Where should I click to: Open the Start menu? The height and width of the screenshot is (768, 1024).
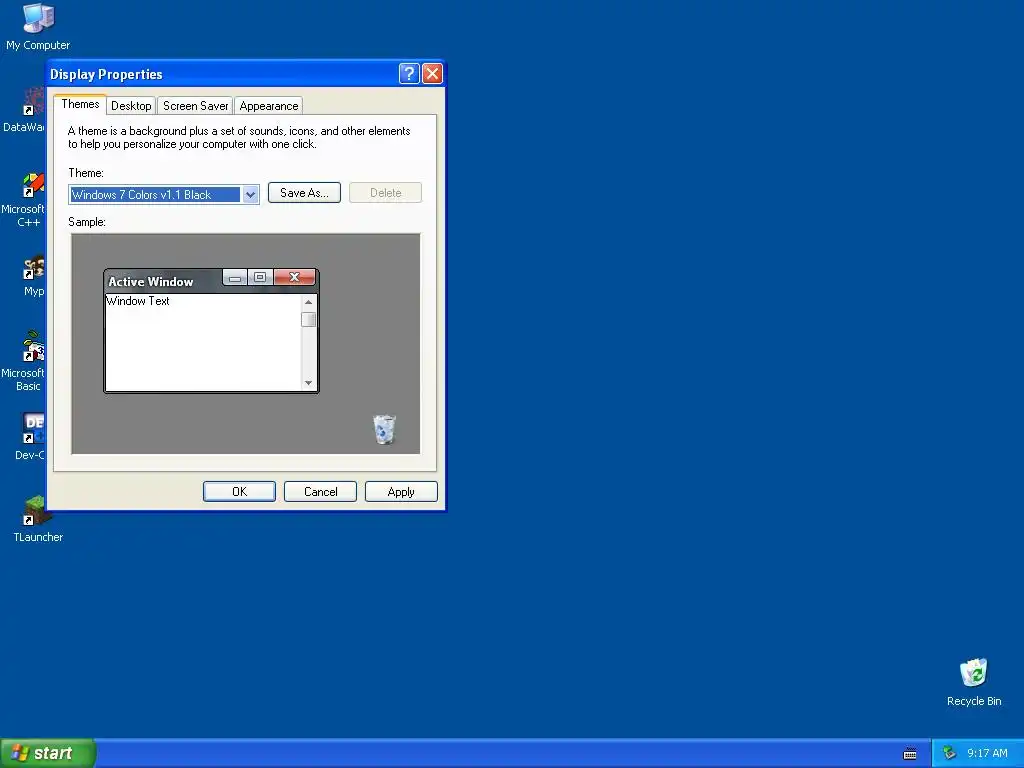pos(48,753)
